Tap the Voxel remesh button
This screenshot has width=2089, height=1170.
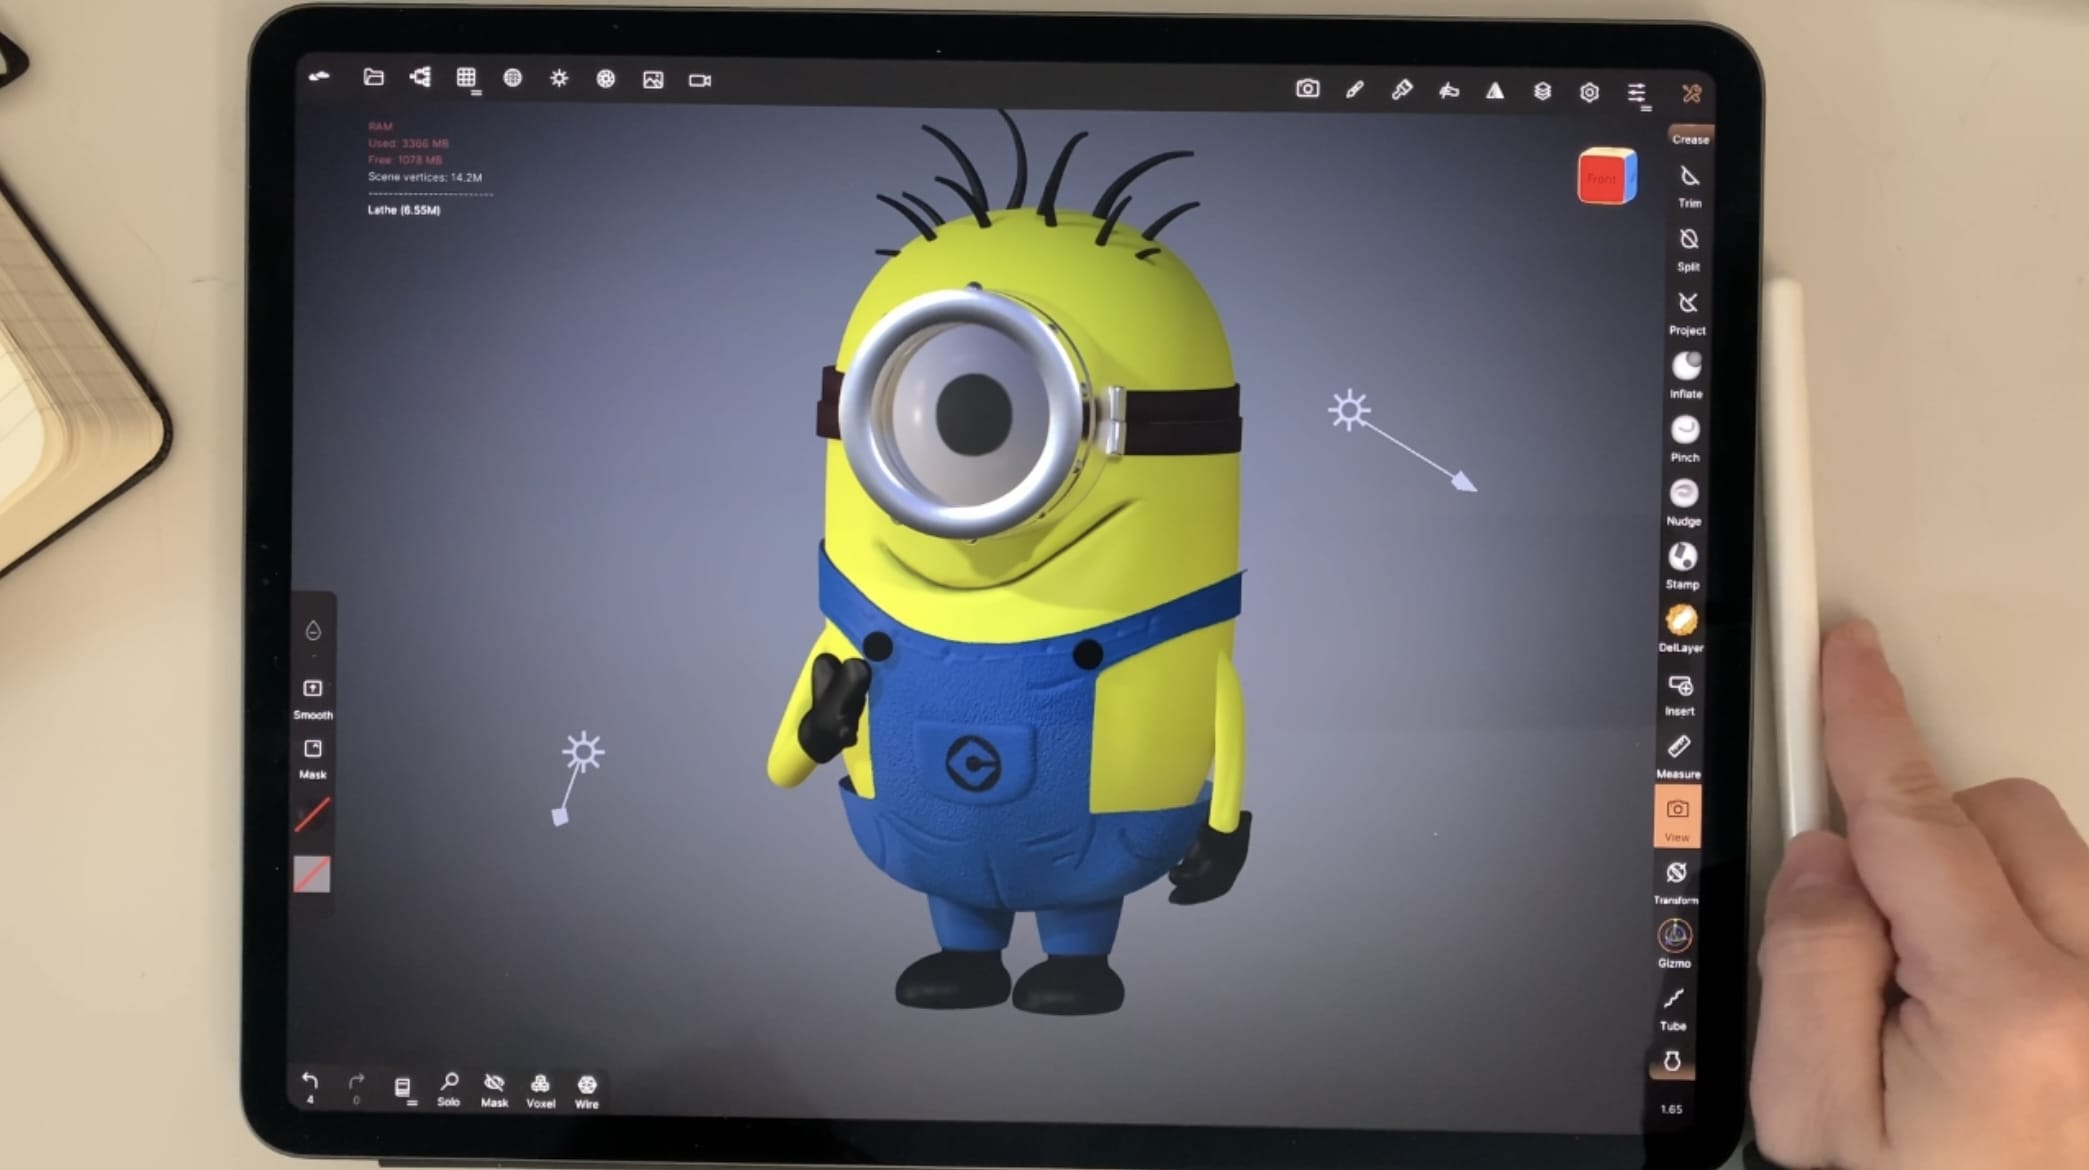click(540, 1086)
